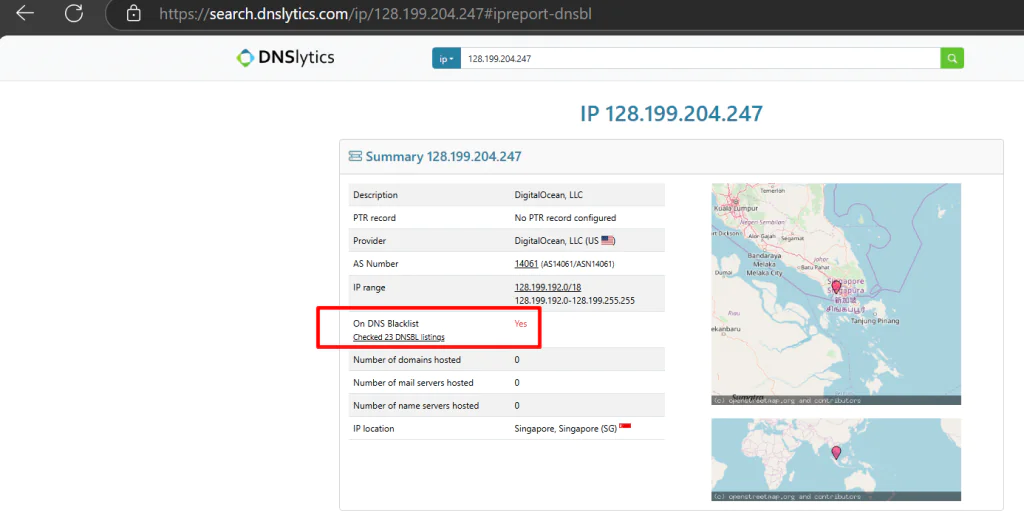
Task: Select the On DNS Blacklist label
Action: pos(386,323)
